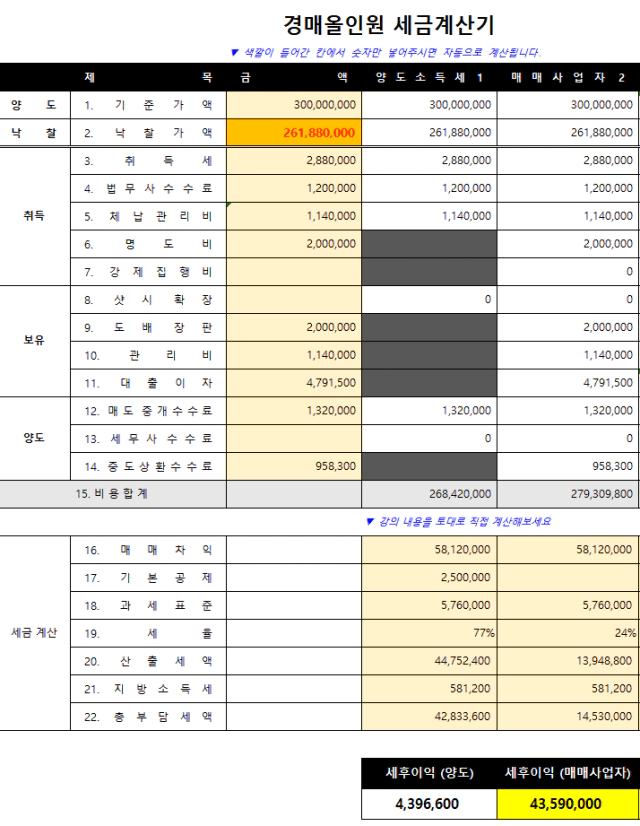Click the 매도중개수수료 금액 cell 1,320,000
The height and width of the screenshot is (826, 640).
tap(294, 410)
